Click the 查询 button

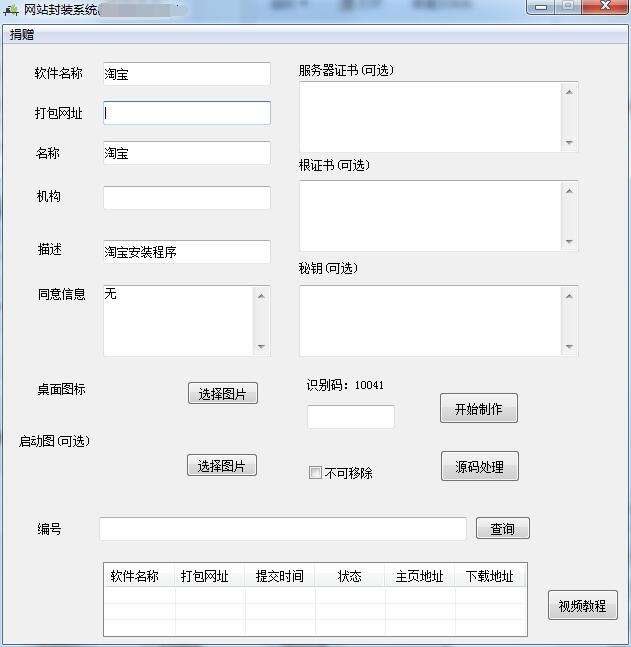(503, 528)
